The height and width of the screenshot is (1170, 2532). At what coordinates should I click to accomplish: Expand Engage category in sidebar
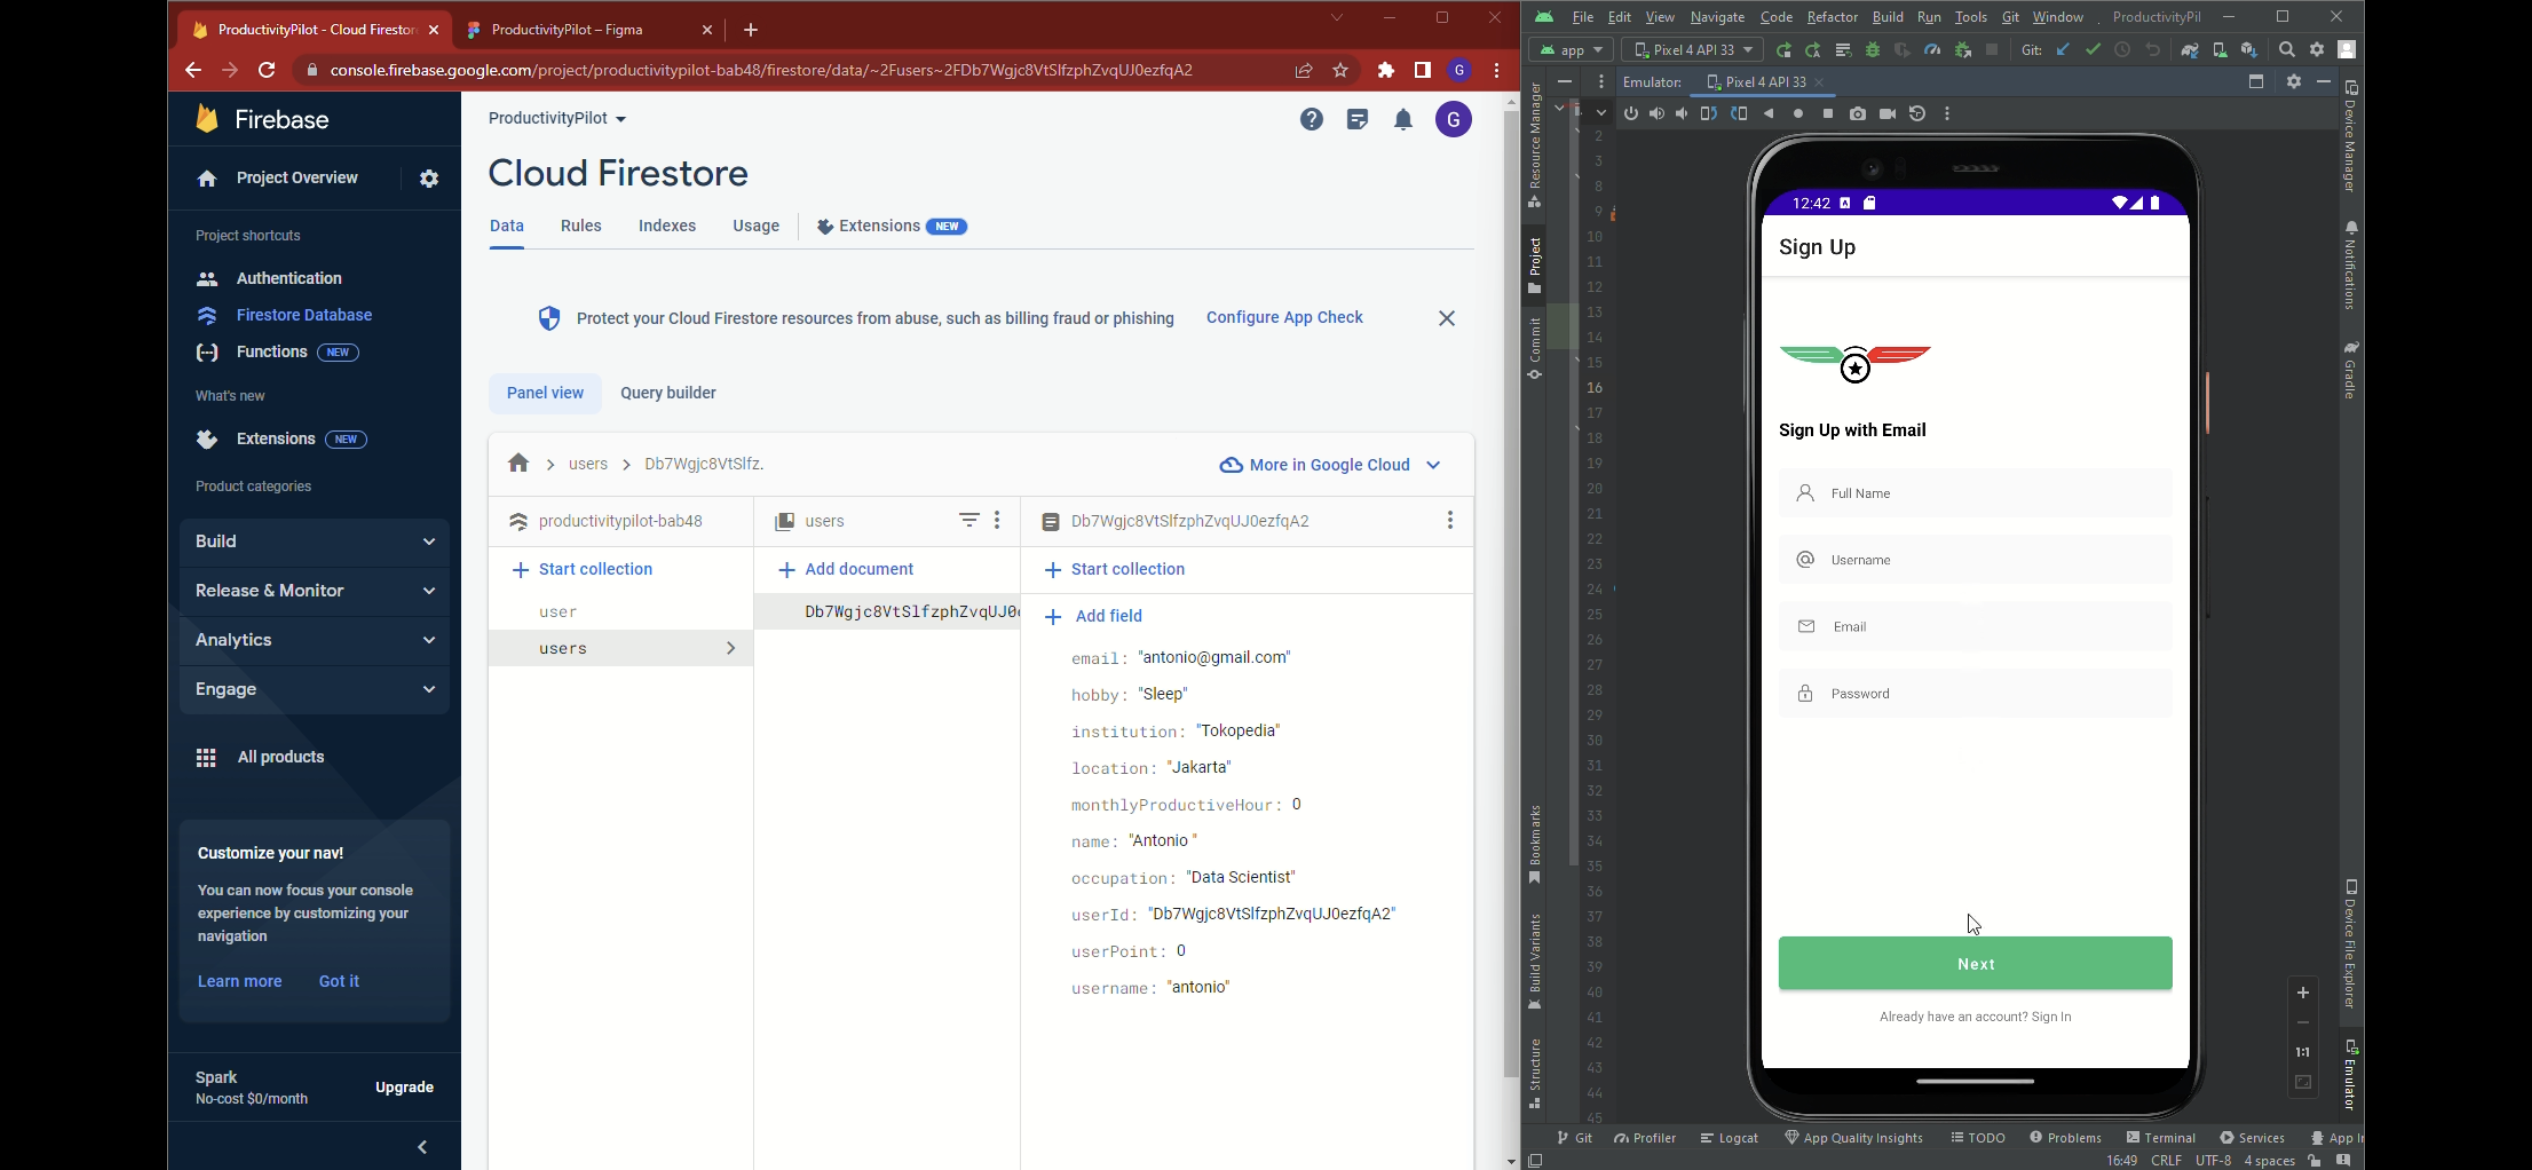pyautogui.click(x=314, y=689)
